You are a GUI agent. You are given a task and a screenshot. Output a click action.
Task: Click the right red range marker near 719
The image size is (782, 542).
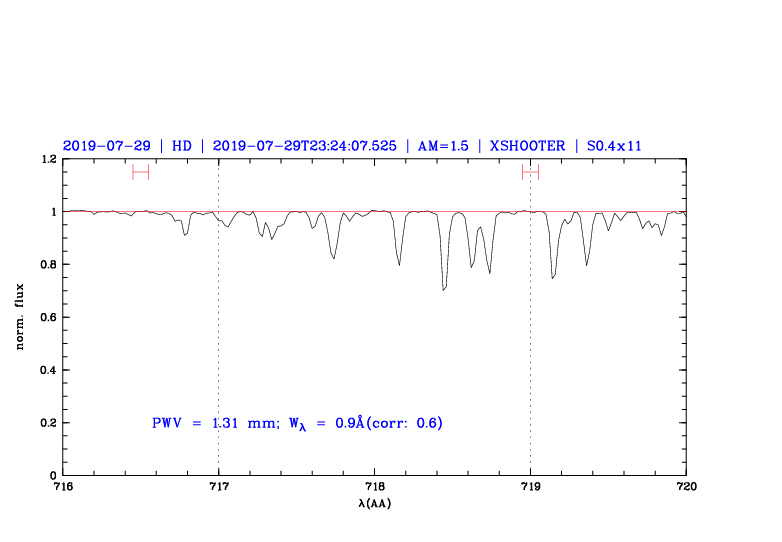coord(530,172)
